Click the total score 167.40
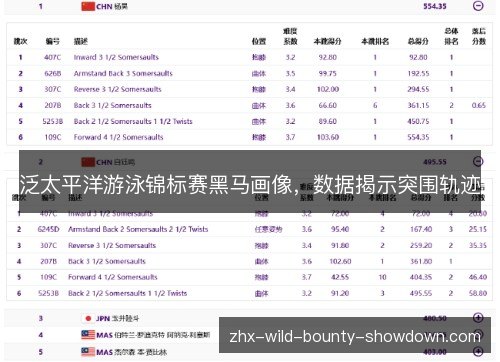This screenshot has width=500, height=362. tap(421, 229)
